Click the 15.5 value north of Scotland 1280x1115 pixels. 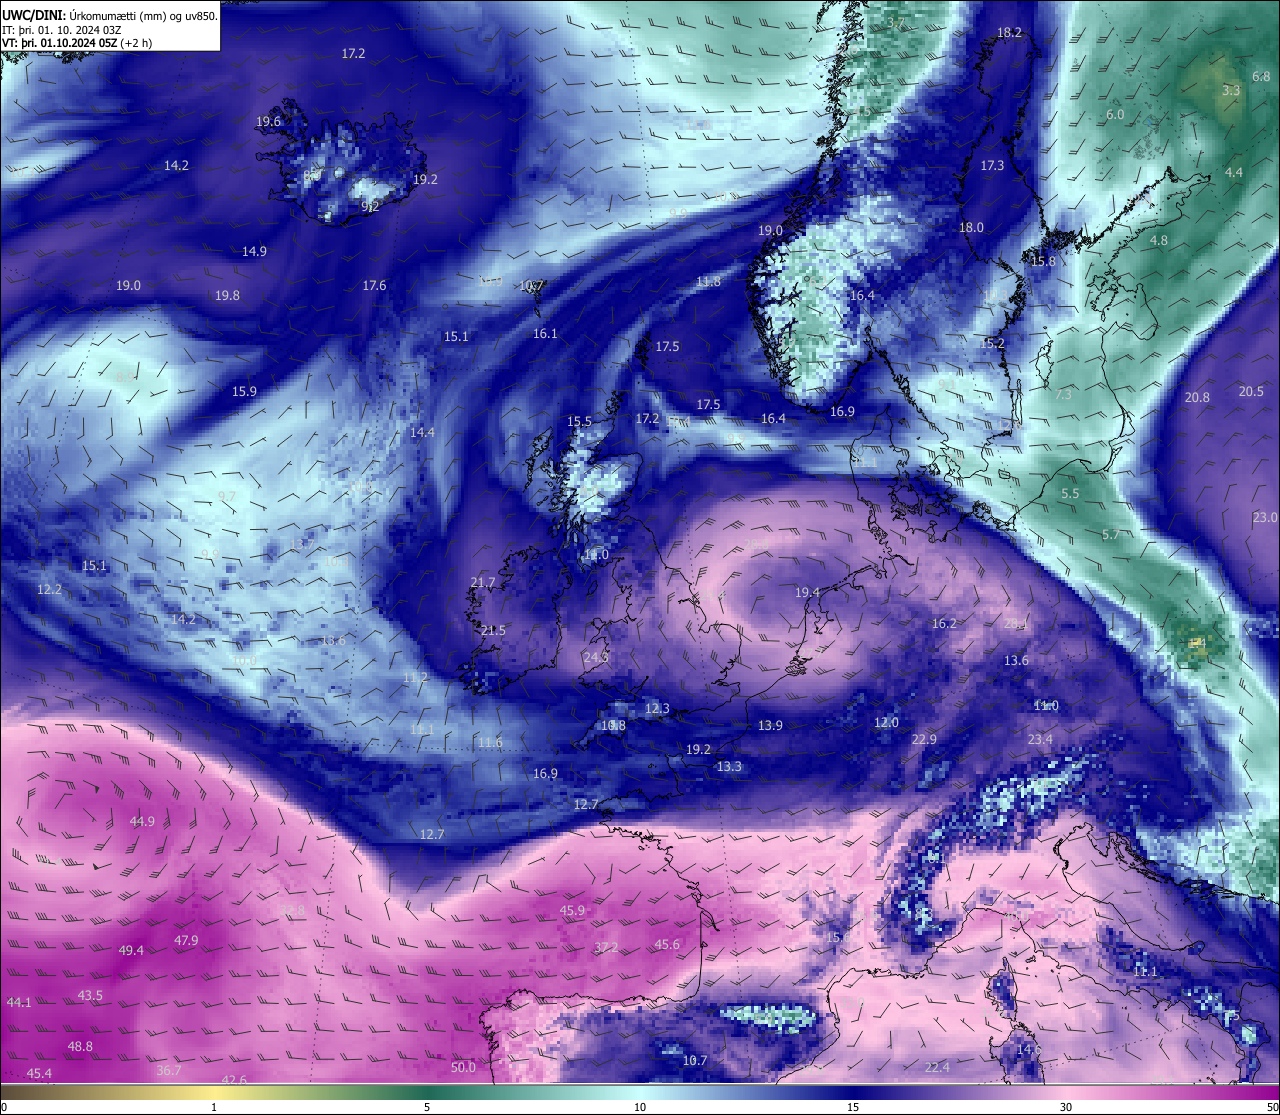[579, 421]
